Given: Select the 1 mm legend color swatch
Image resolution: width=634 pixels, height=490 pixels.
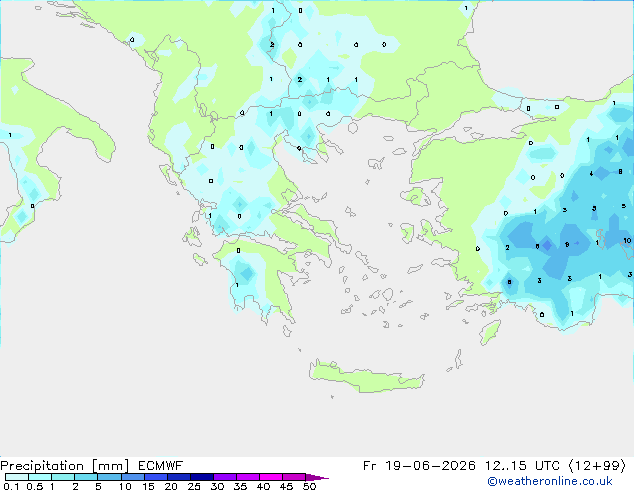Looking at the screenshot, I should (x=63, y=477).
